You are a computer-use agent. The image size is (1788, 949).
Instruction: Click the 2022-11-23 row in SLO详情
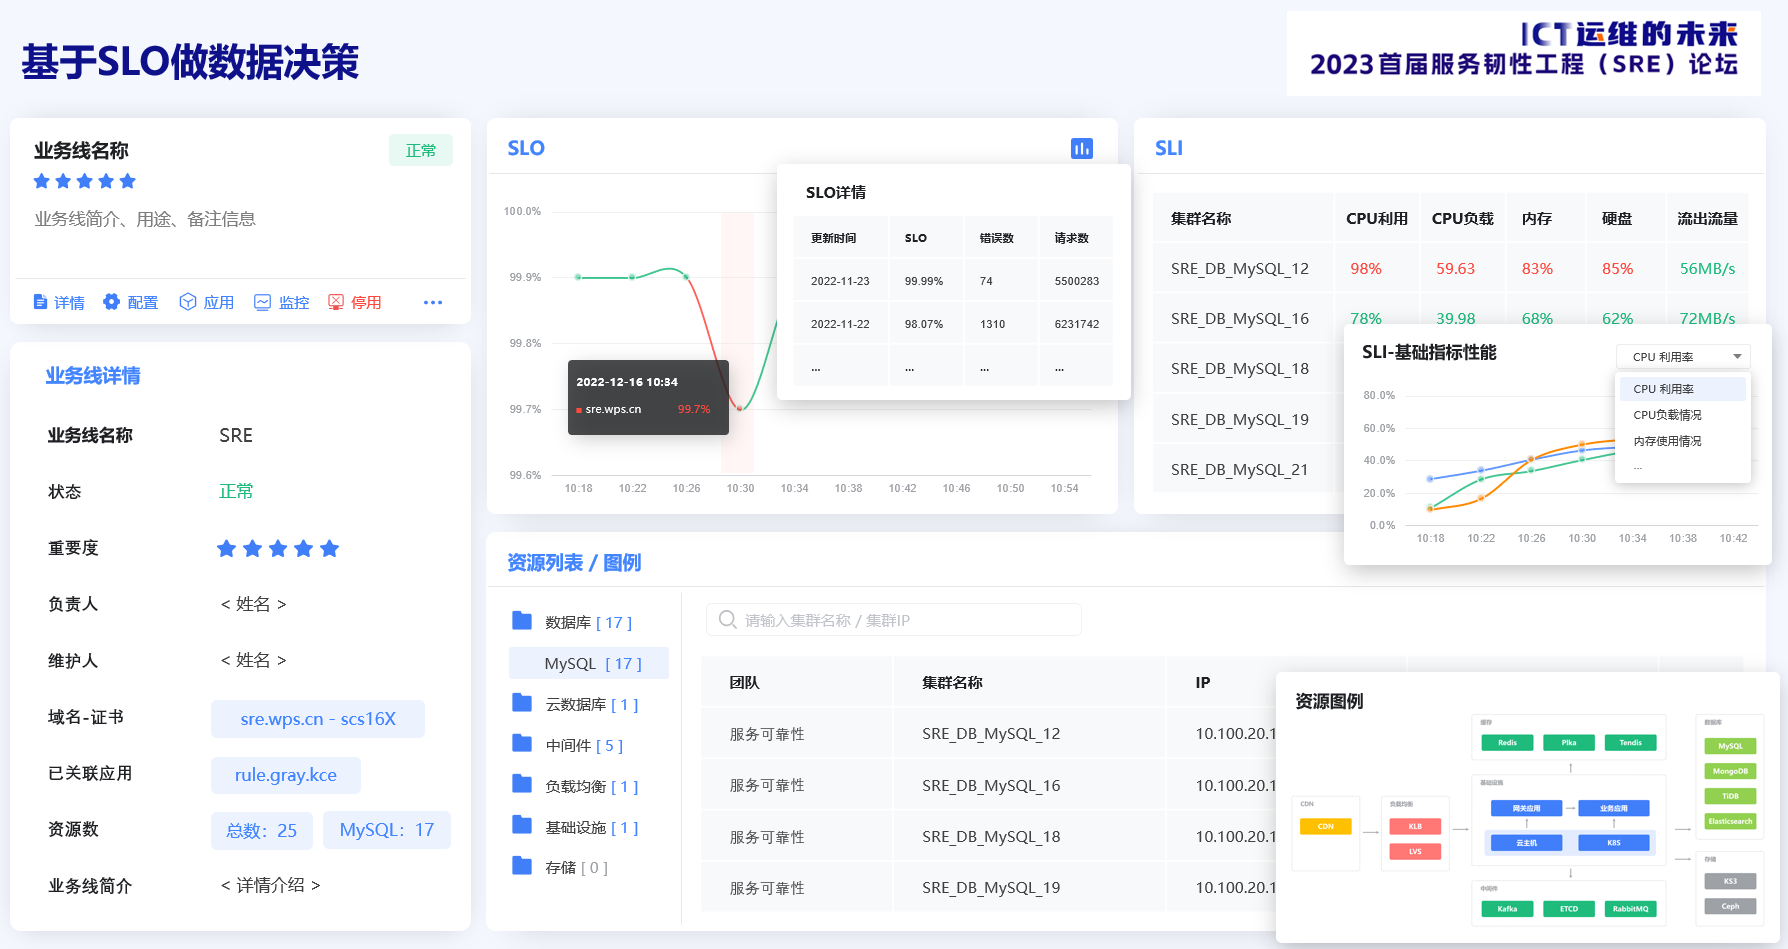(x=953, y=281)
